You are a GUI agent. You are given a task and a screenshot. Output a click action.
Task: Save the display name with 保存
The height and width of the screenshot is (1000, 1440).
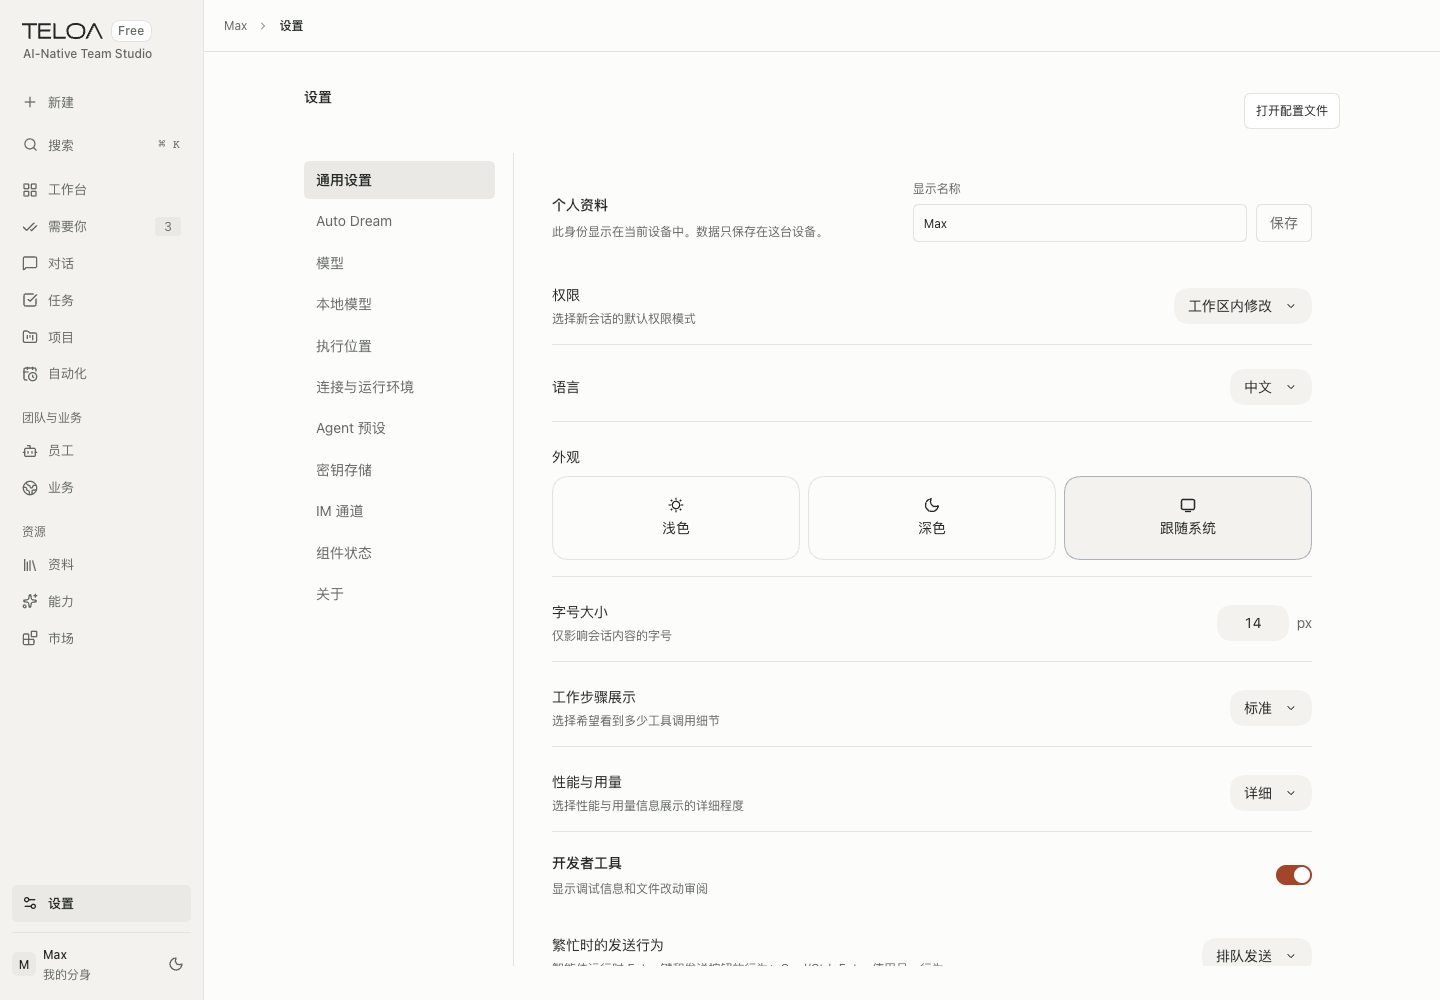[1284, 223]
